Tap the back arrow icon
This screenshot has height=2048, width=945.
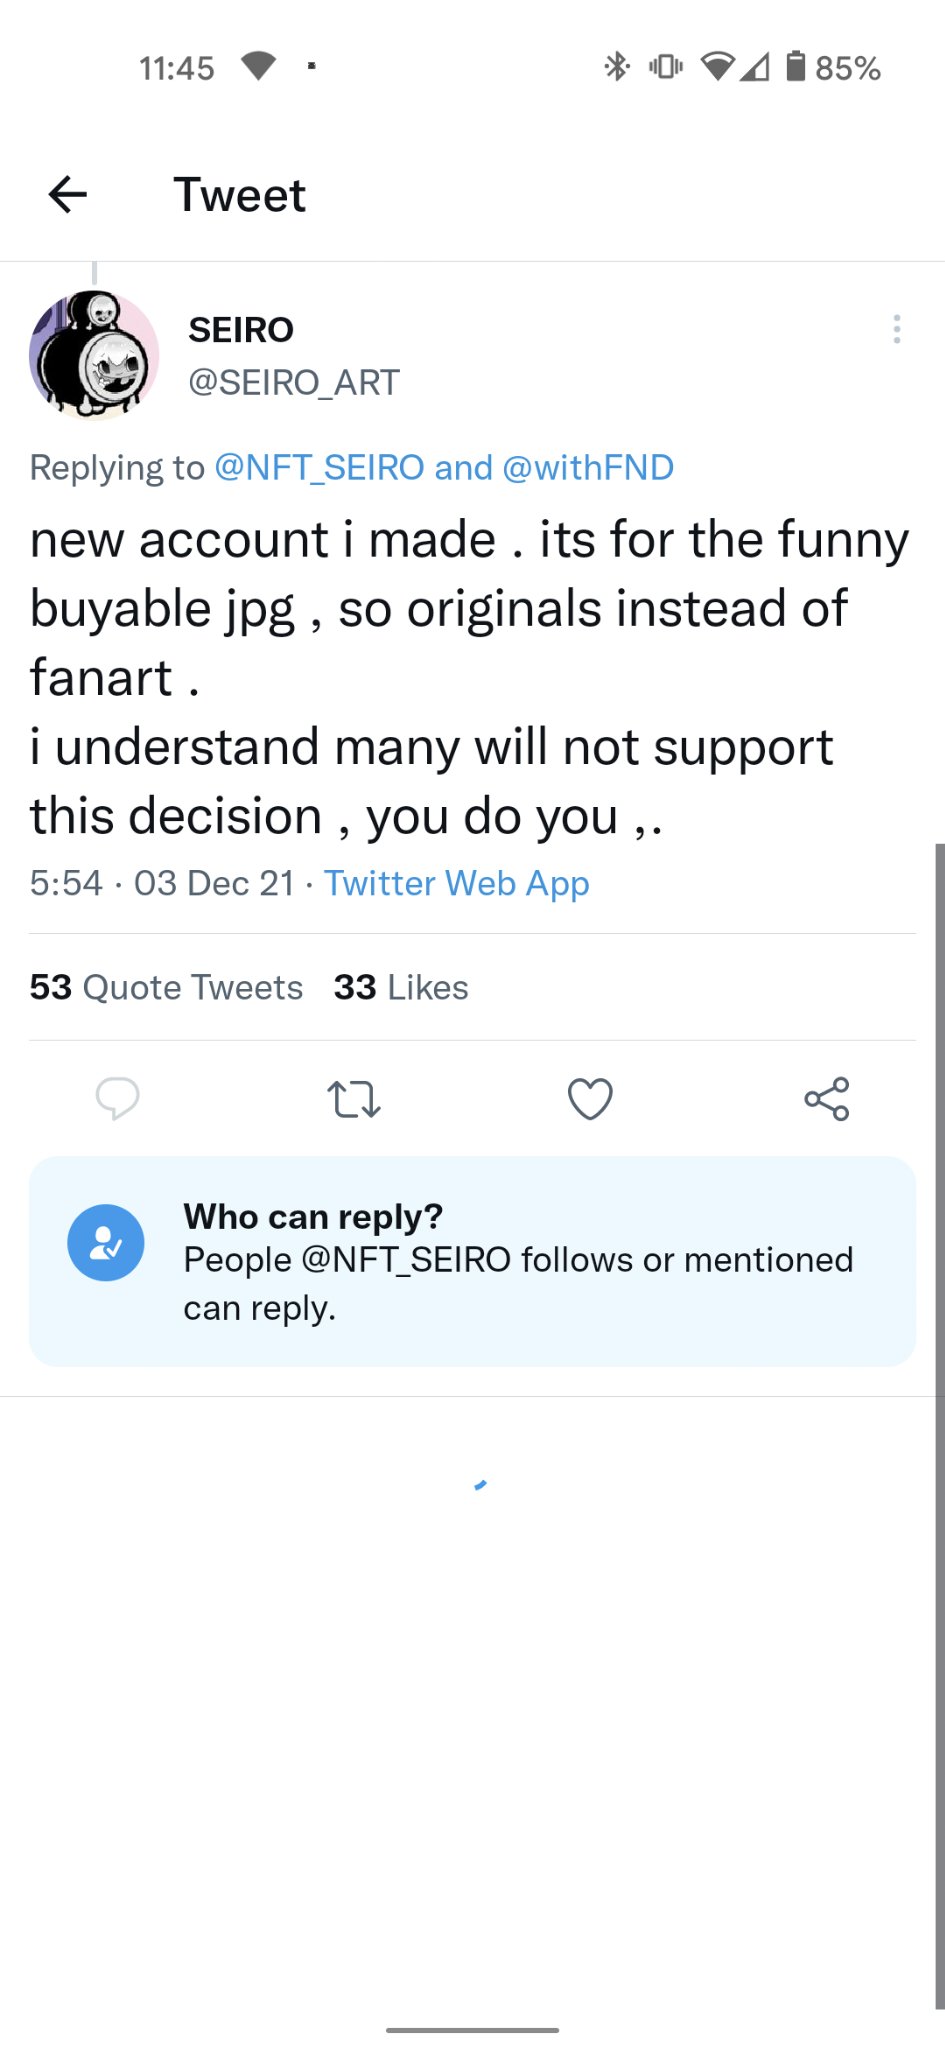pos(68,195)
